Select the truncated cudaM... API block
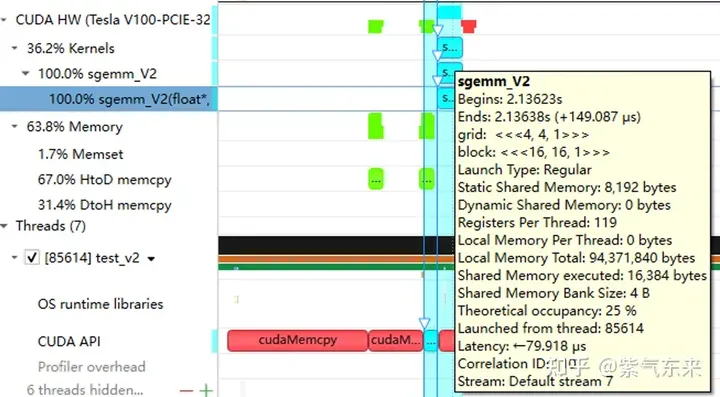This screenshot has width=720, height=397. [395, 340]
